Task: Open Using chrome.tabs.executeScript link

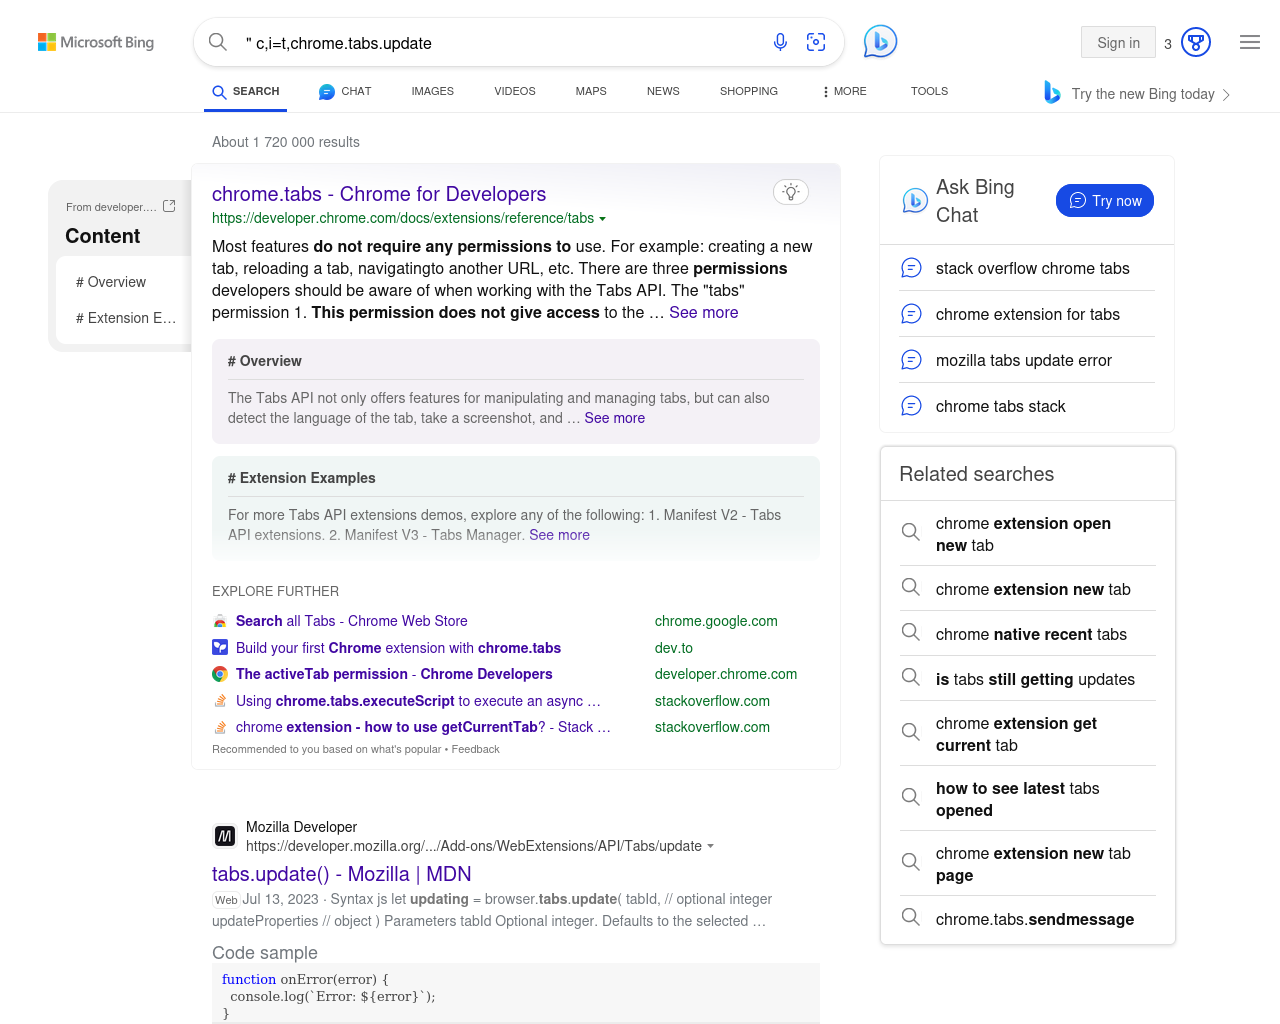Action: pos(418,701)
